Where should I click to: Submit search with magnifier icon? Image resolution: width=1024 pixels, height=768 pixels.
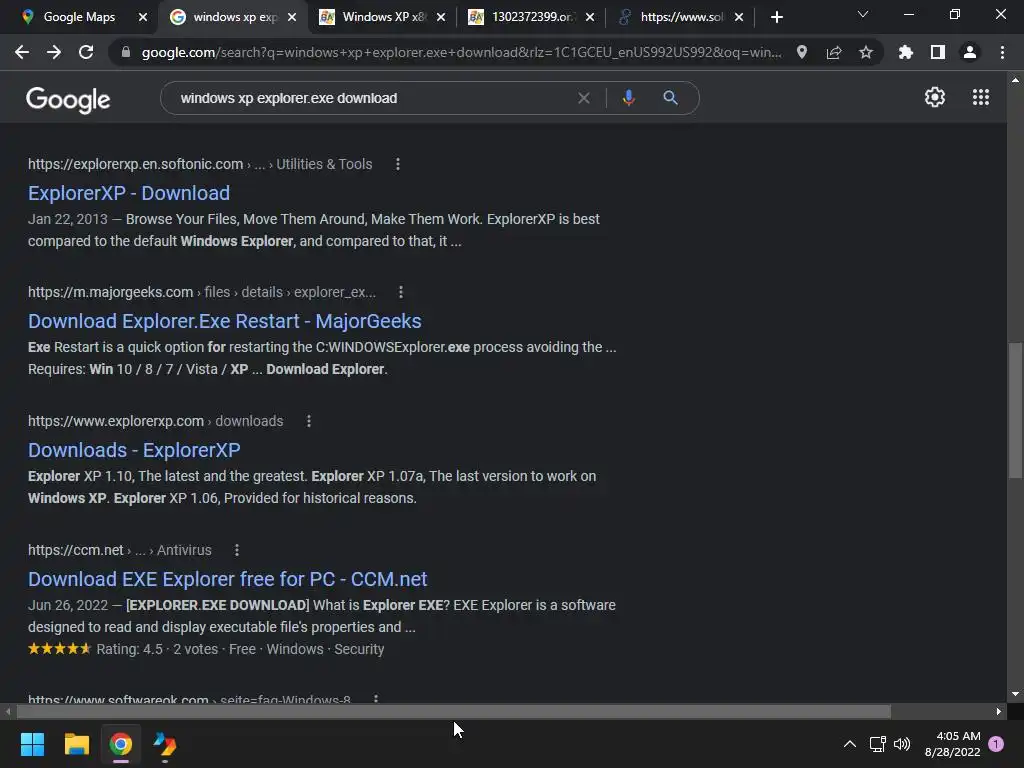(x=670, y=98)
